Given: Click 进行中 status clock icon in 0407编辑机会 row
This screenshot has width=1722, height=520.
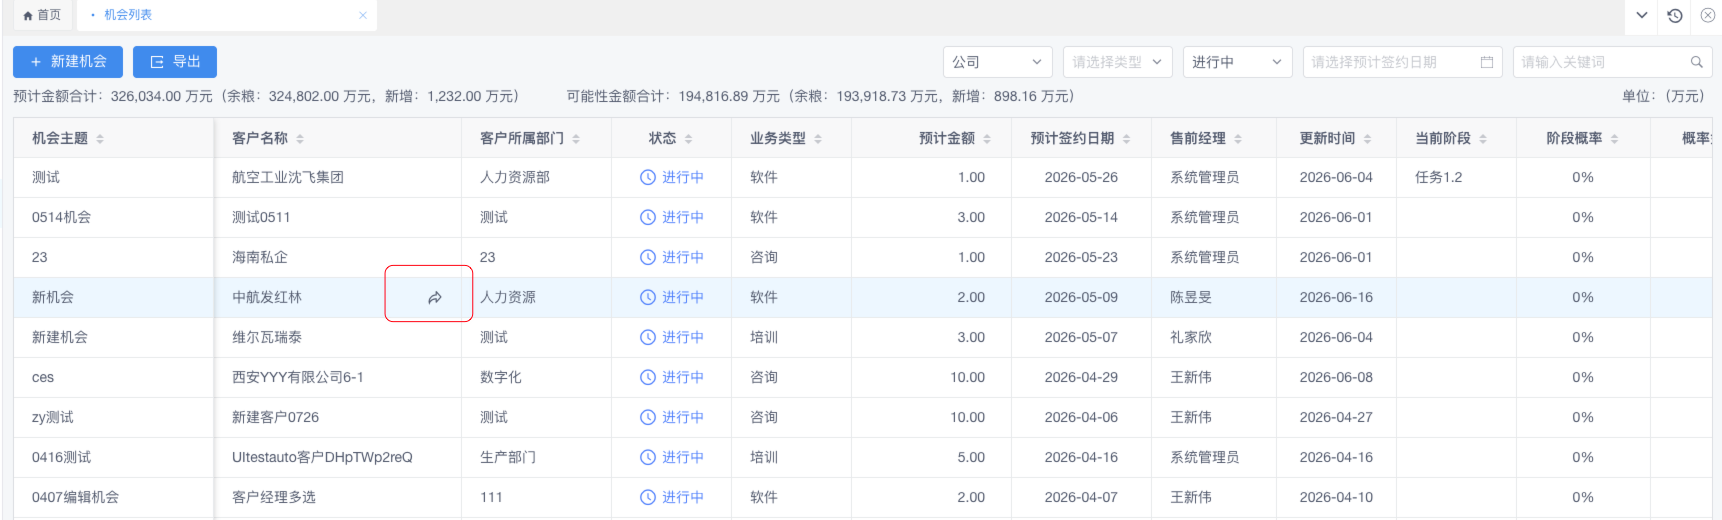Looking at the screenshot, I should pyautogui.click(x=648, y=497).
